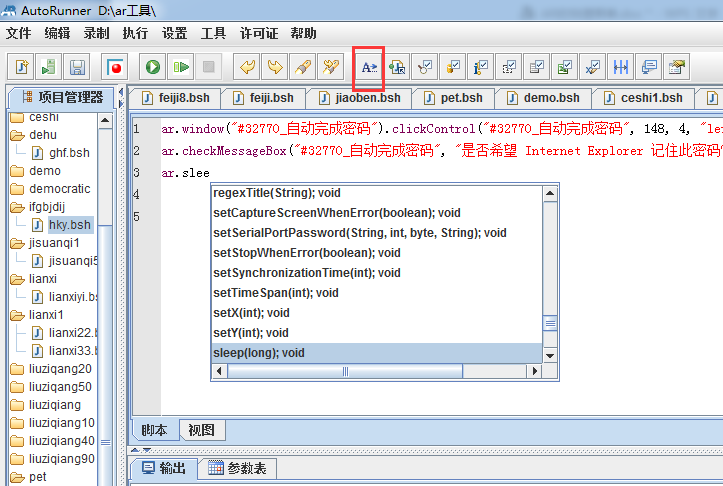Open the 执行 menu
This screenshot has width=723, height=486.
click(x=135, y=33)
